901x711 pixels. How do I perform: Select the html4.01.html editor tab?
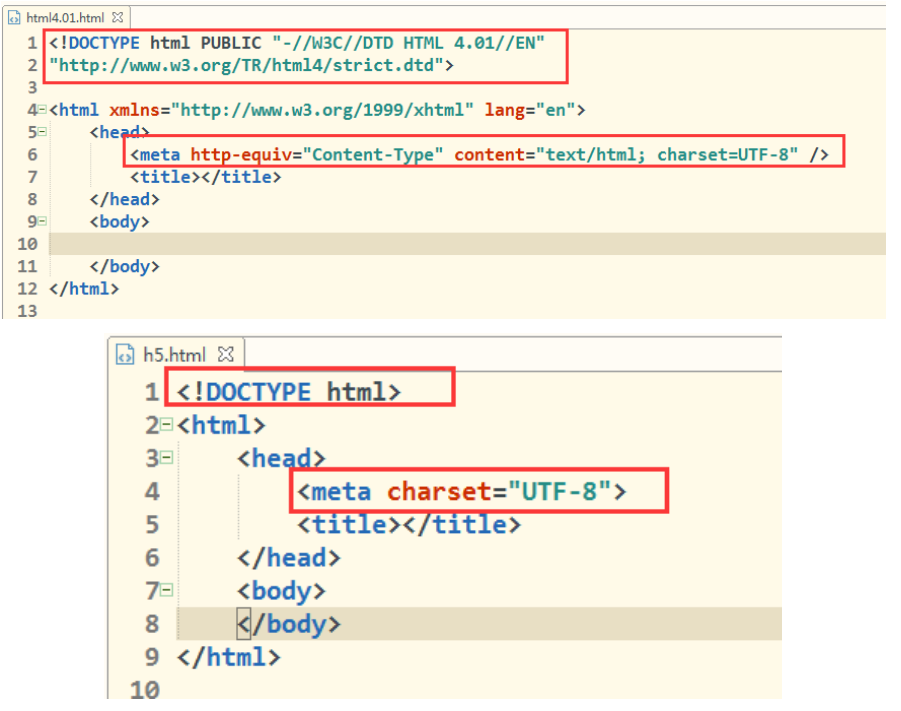(66, 18)
